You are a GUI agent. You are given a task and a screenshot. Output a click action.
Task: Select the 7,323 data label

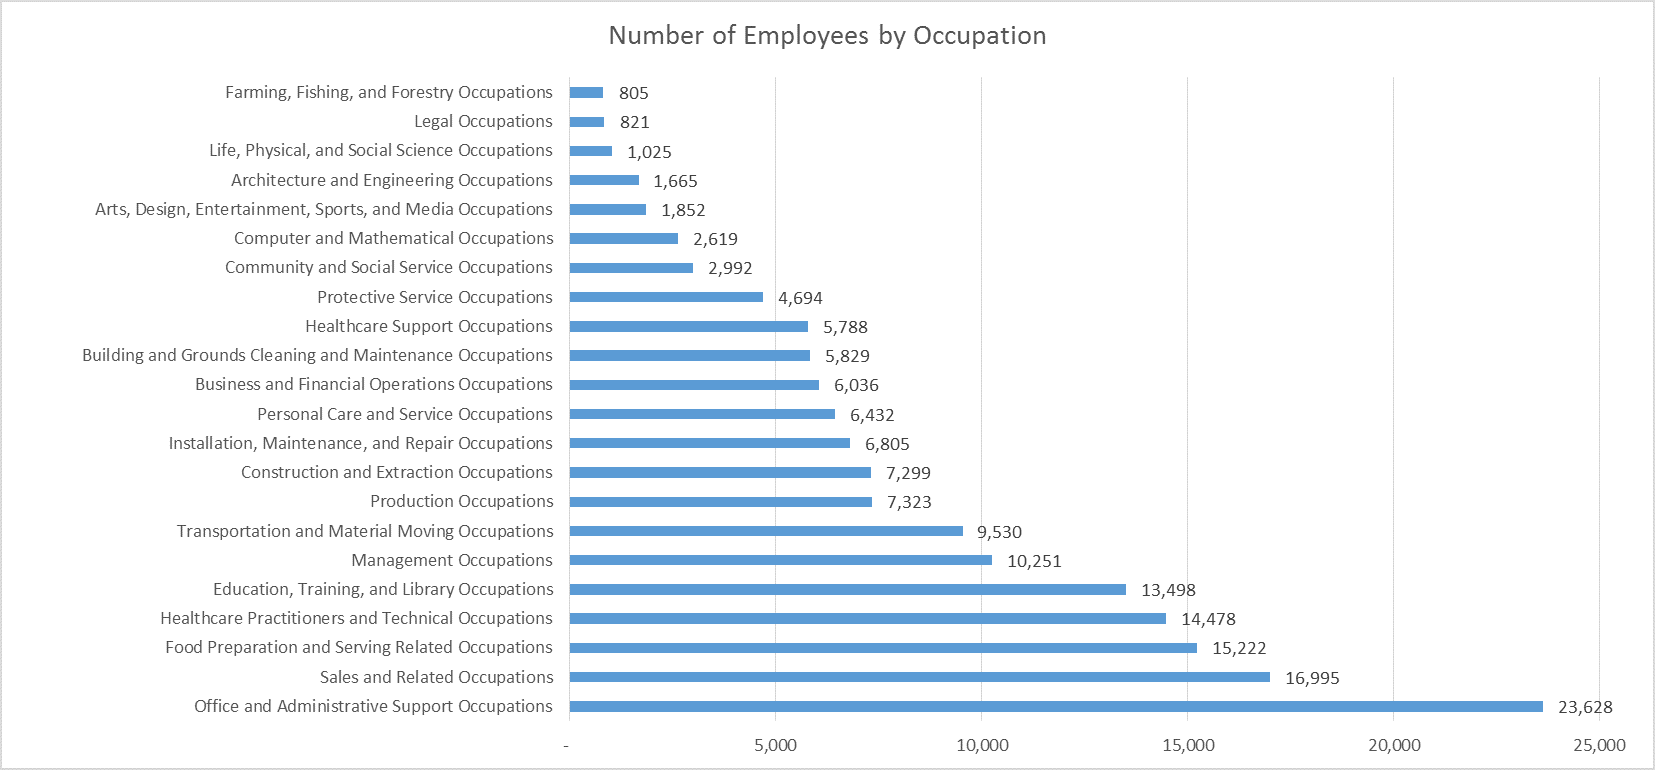click(909, 502)
